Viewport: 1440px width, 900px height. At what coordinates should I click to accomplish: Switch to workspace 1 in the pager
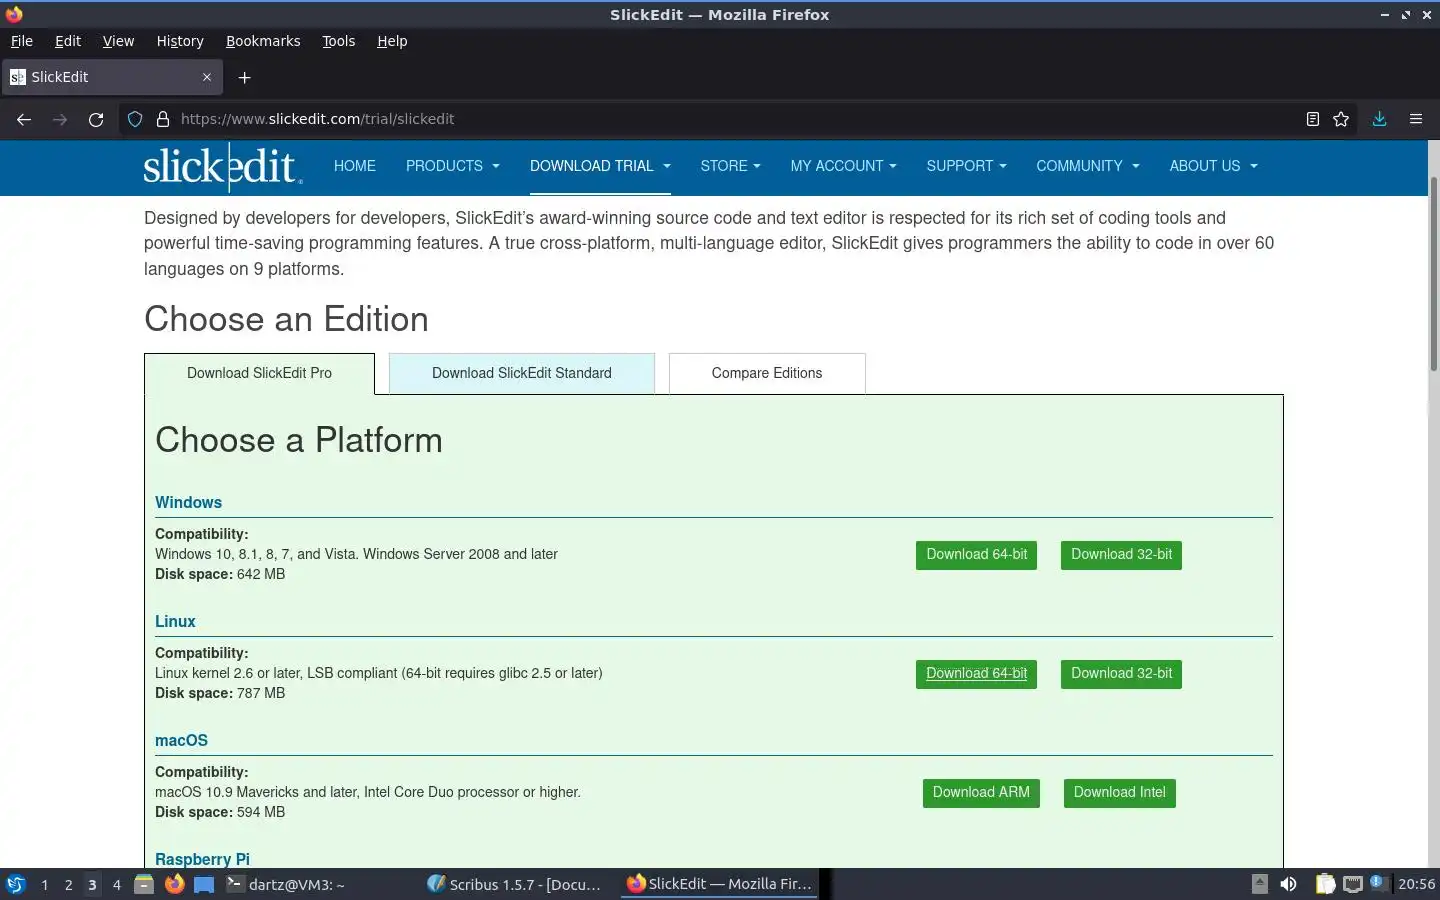[44, 884]
